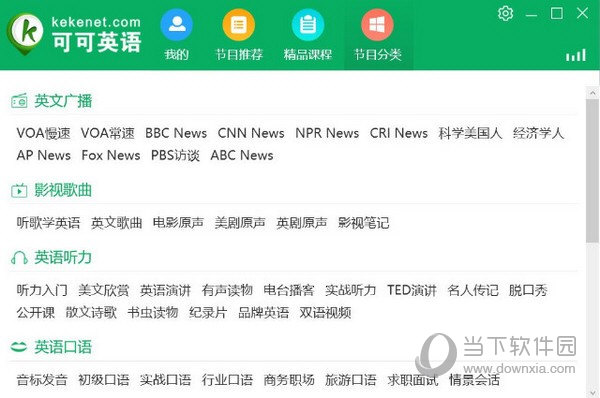Click the signal bars icon in header
The width and height of the screenshot is (600, 398).
(576, 55)
